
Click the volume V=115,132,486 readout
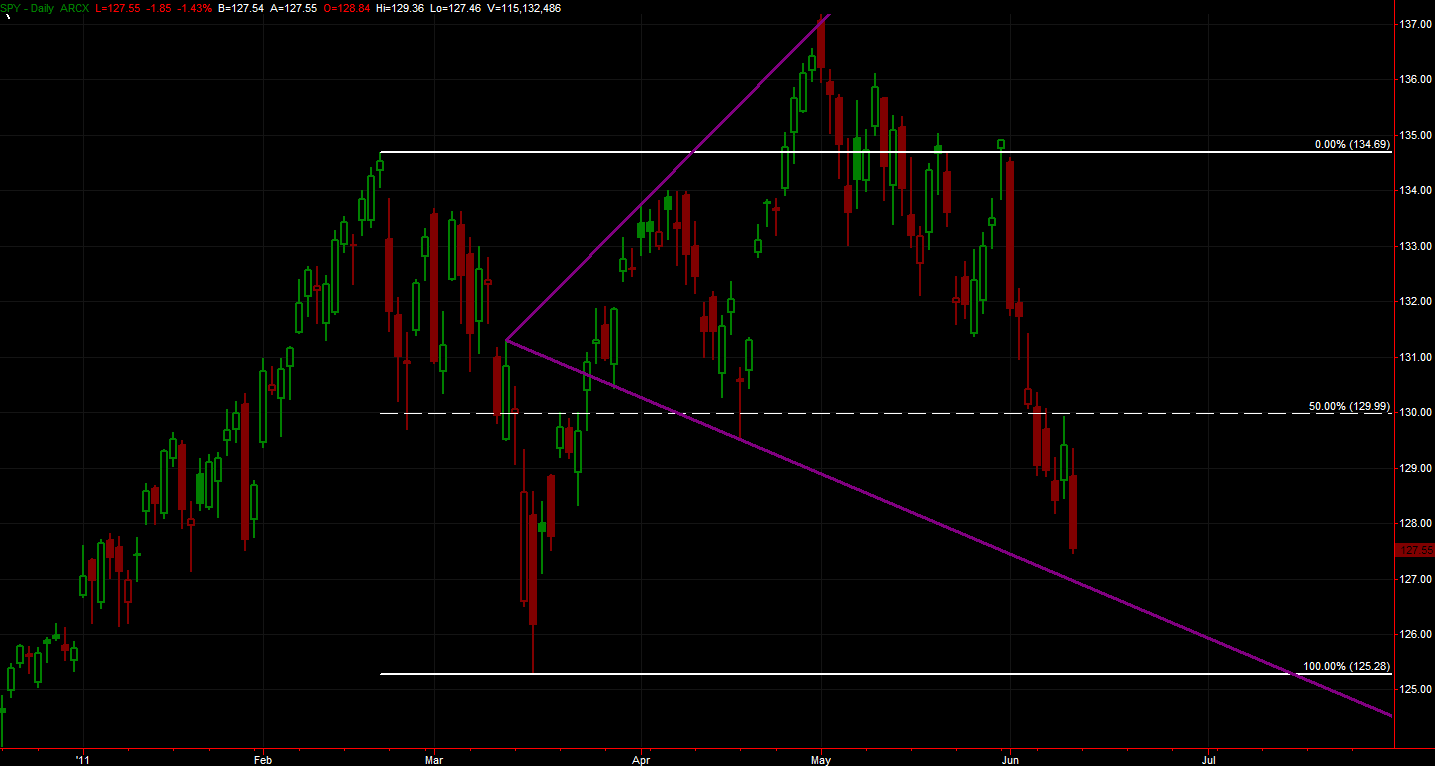coord(525,7)
